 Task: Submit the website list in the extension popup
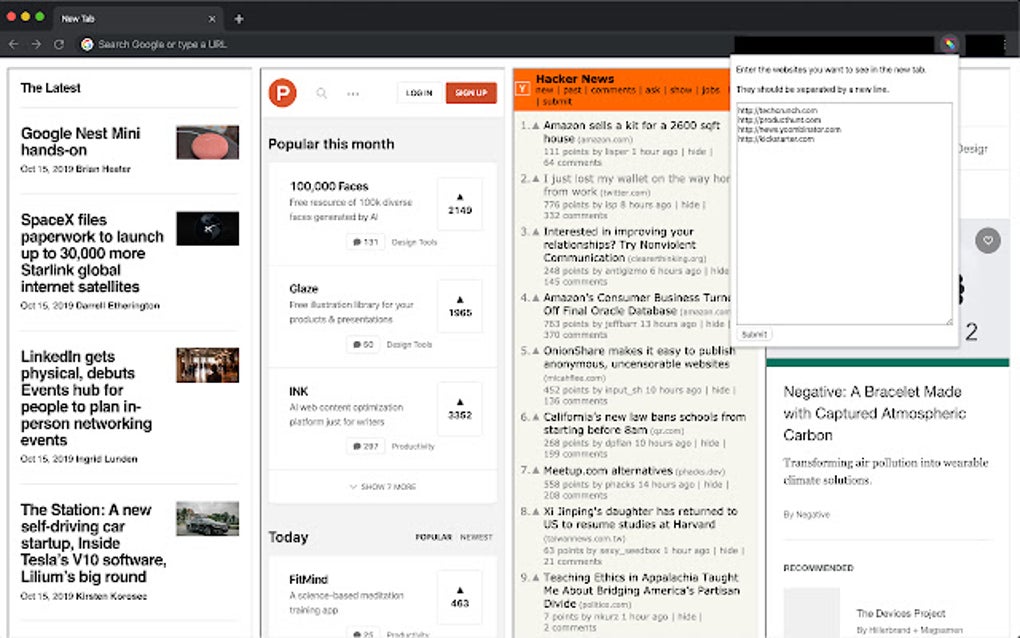(753, 334)
